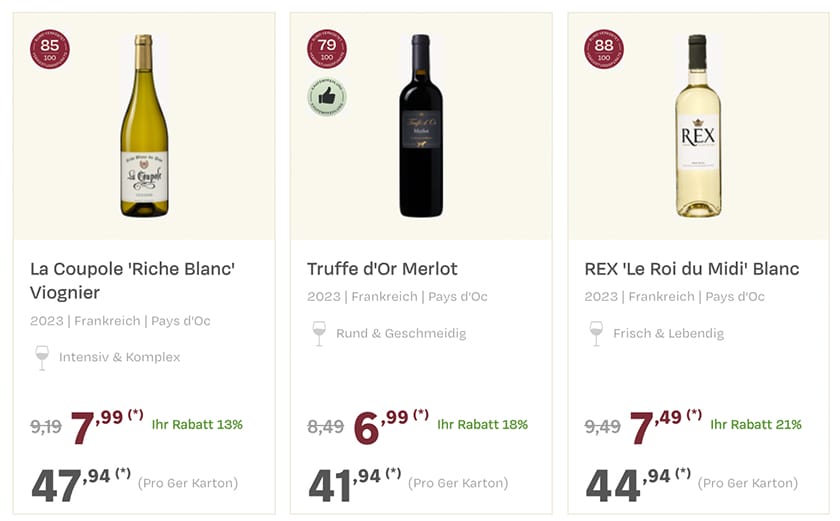Click the 88 points rating badge
840x521 pixels.
click(x=604, y=50)
